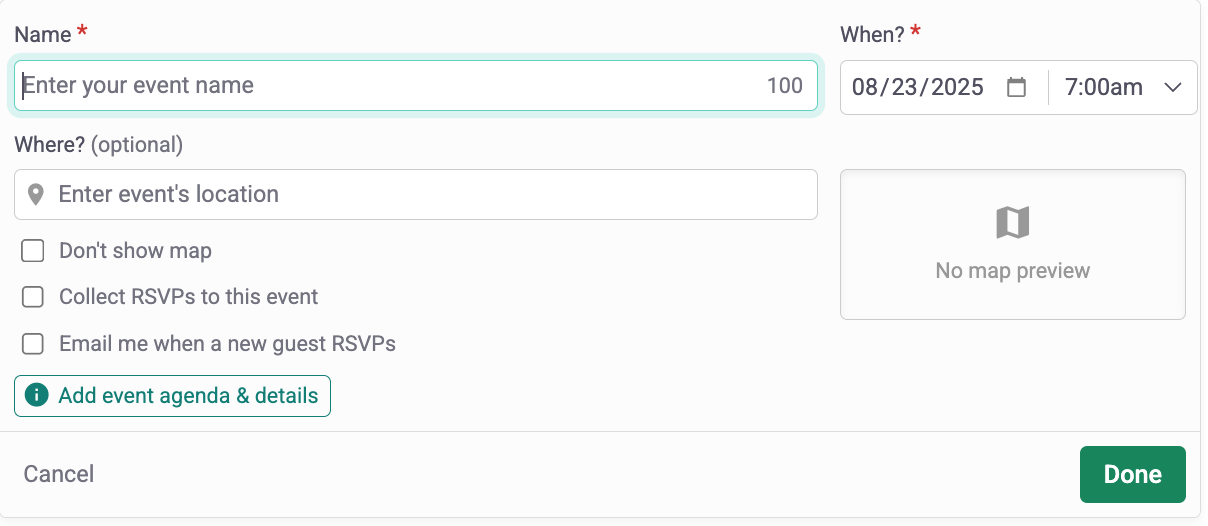Viewport: 1208px width, 526px height.
Task: Open the calendar date picker icon
Action: pos(1016,87)
